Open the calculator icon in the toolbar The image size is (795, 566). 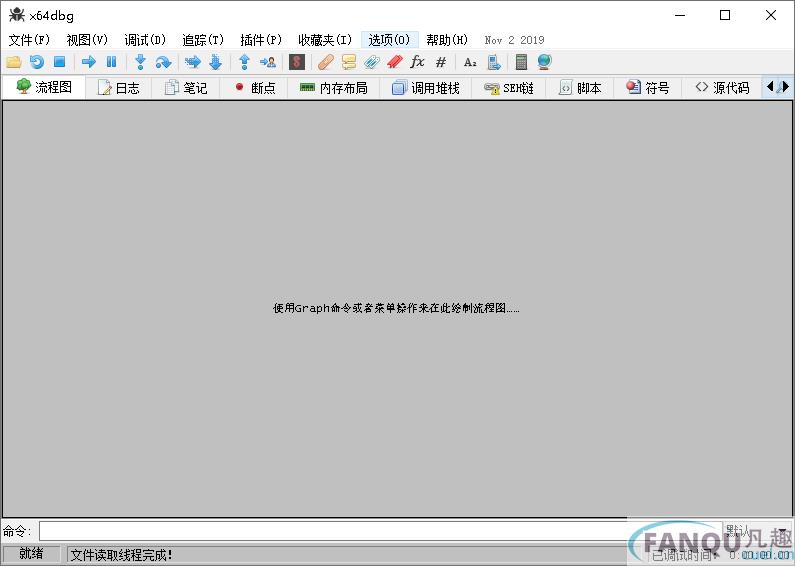(x=521, y=62)
